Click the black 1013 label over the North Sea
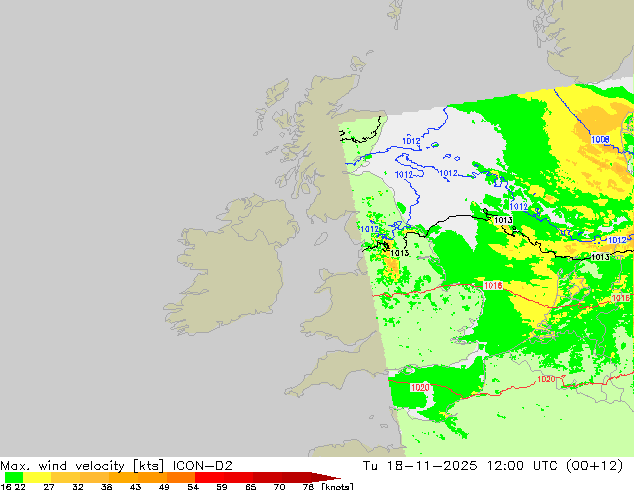 click(x=503, y=220)
